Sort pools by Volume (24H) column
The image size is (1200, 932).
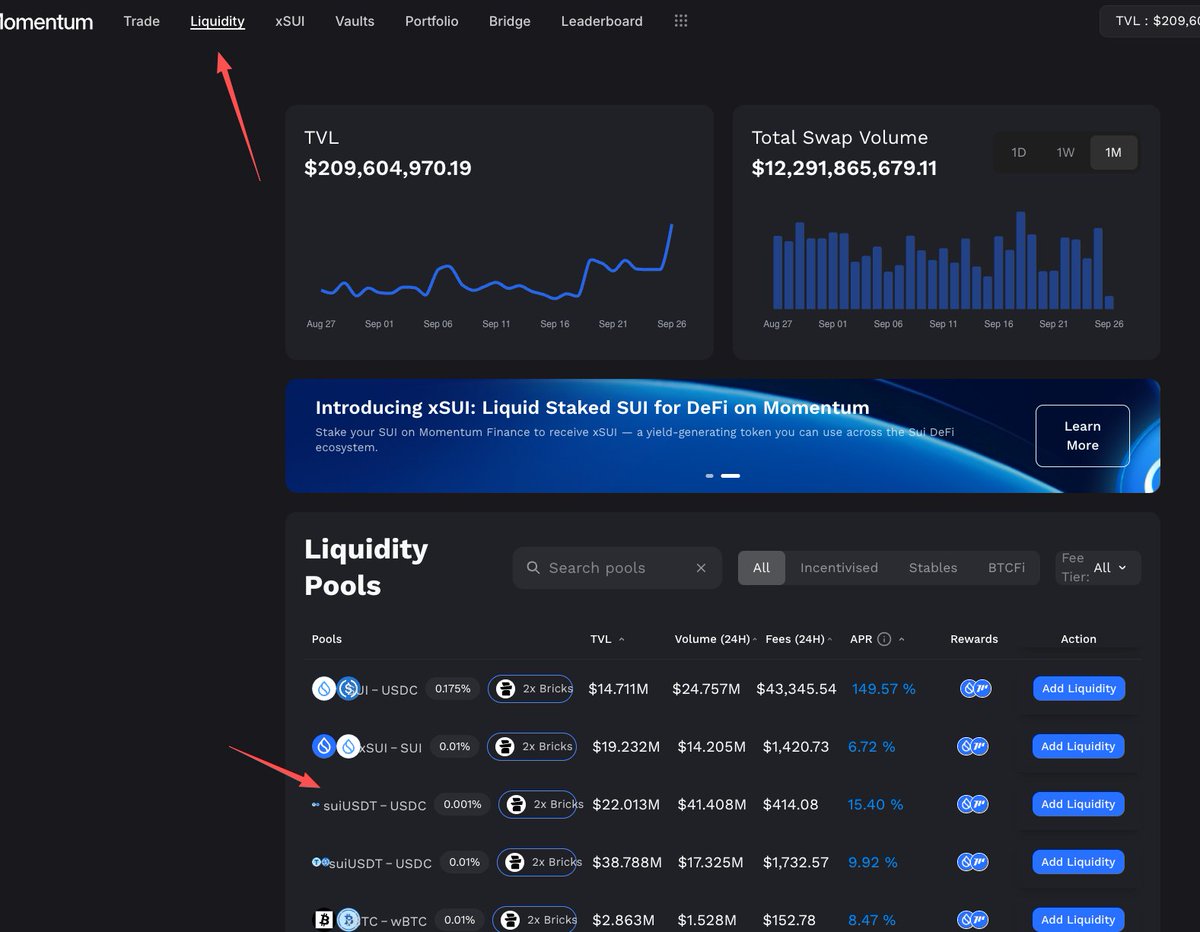(x=716, y=639)
